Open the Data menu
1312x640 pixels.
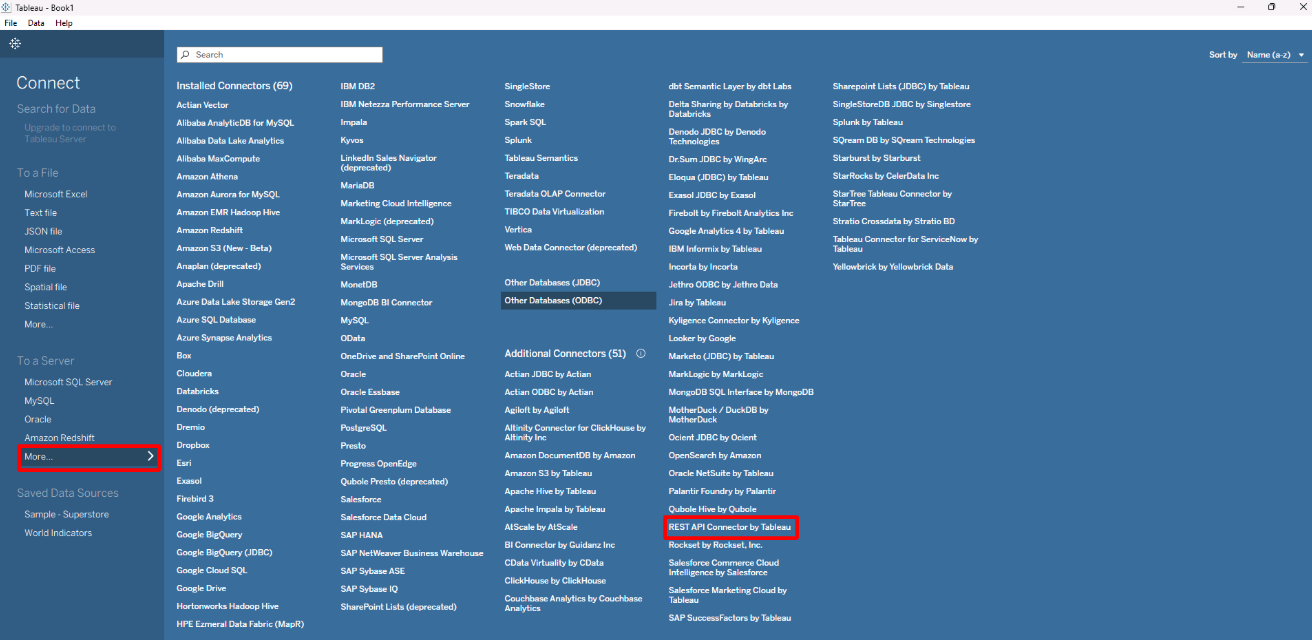[36, 23]
